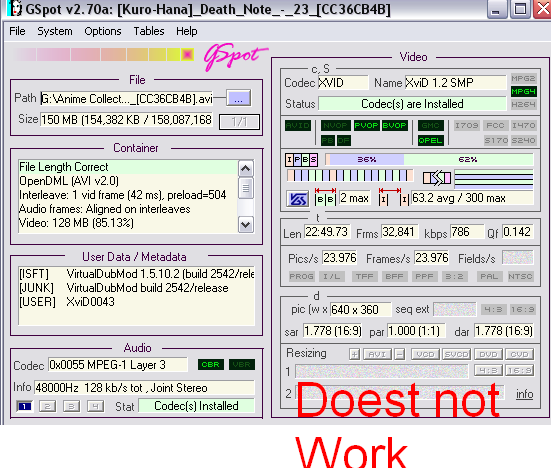Open the System menu
Viewport: 552px width, 468px height.
[55, 31]
